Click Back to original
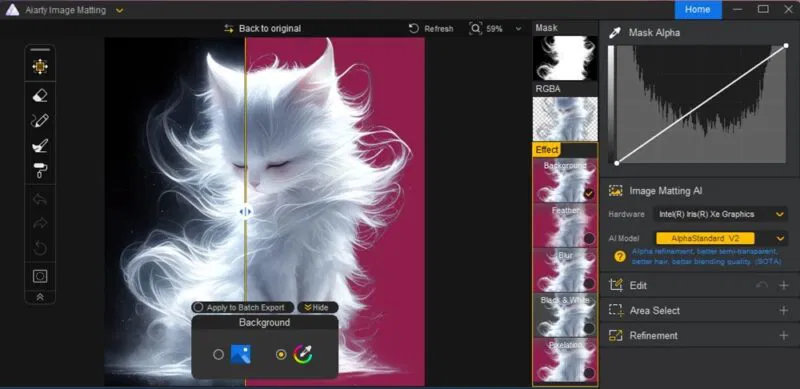 [x=263, y=29]
